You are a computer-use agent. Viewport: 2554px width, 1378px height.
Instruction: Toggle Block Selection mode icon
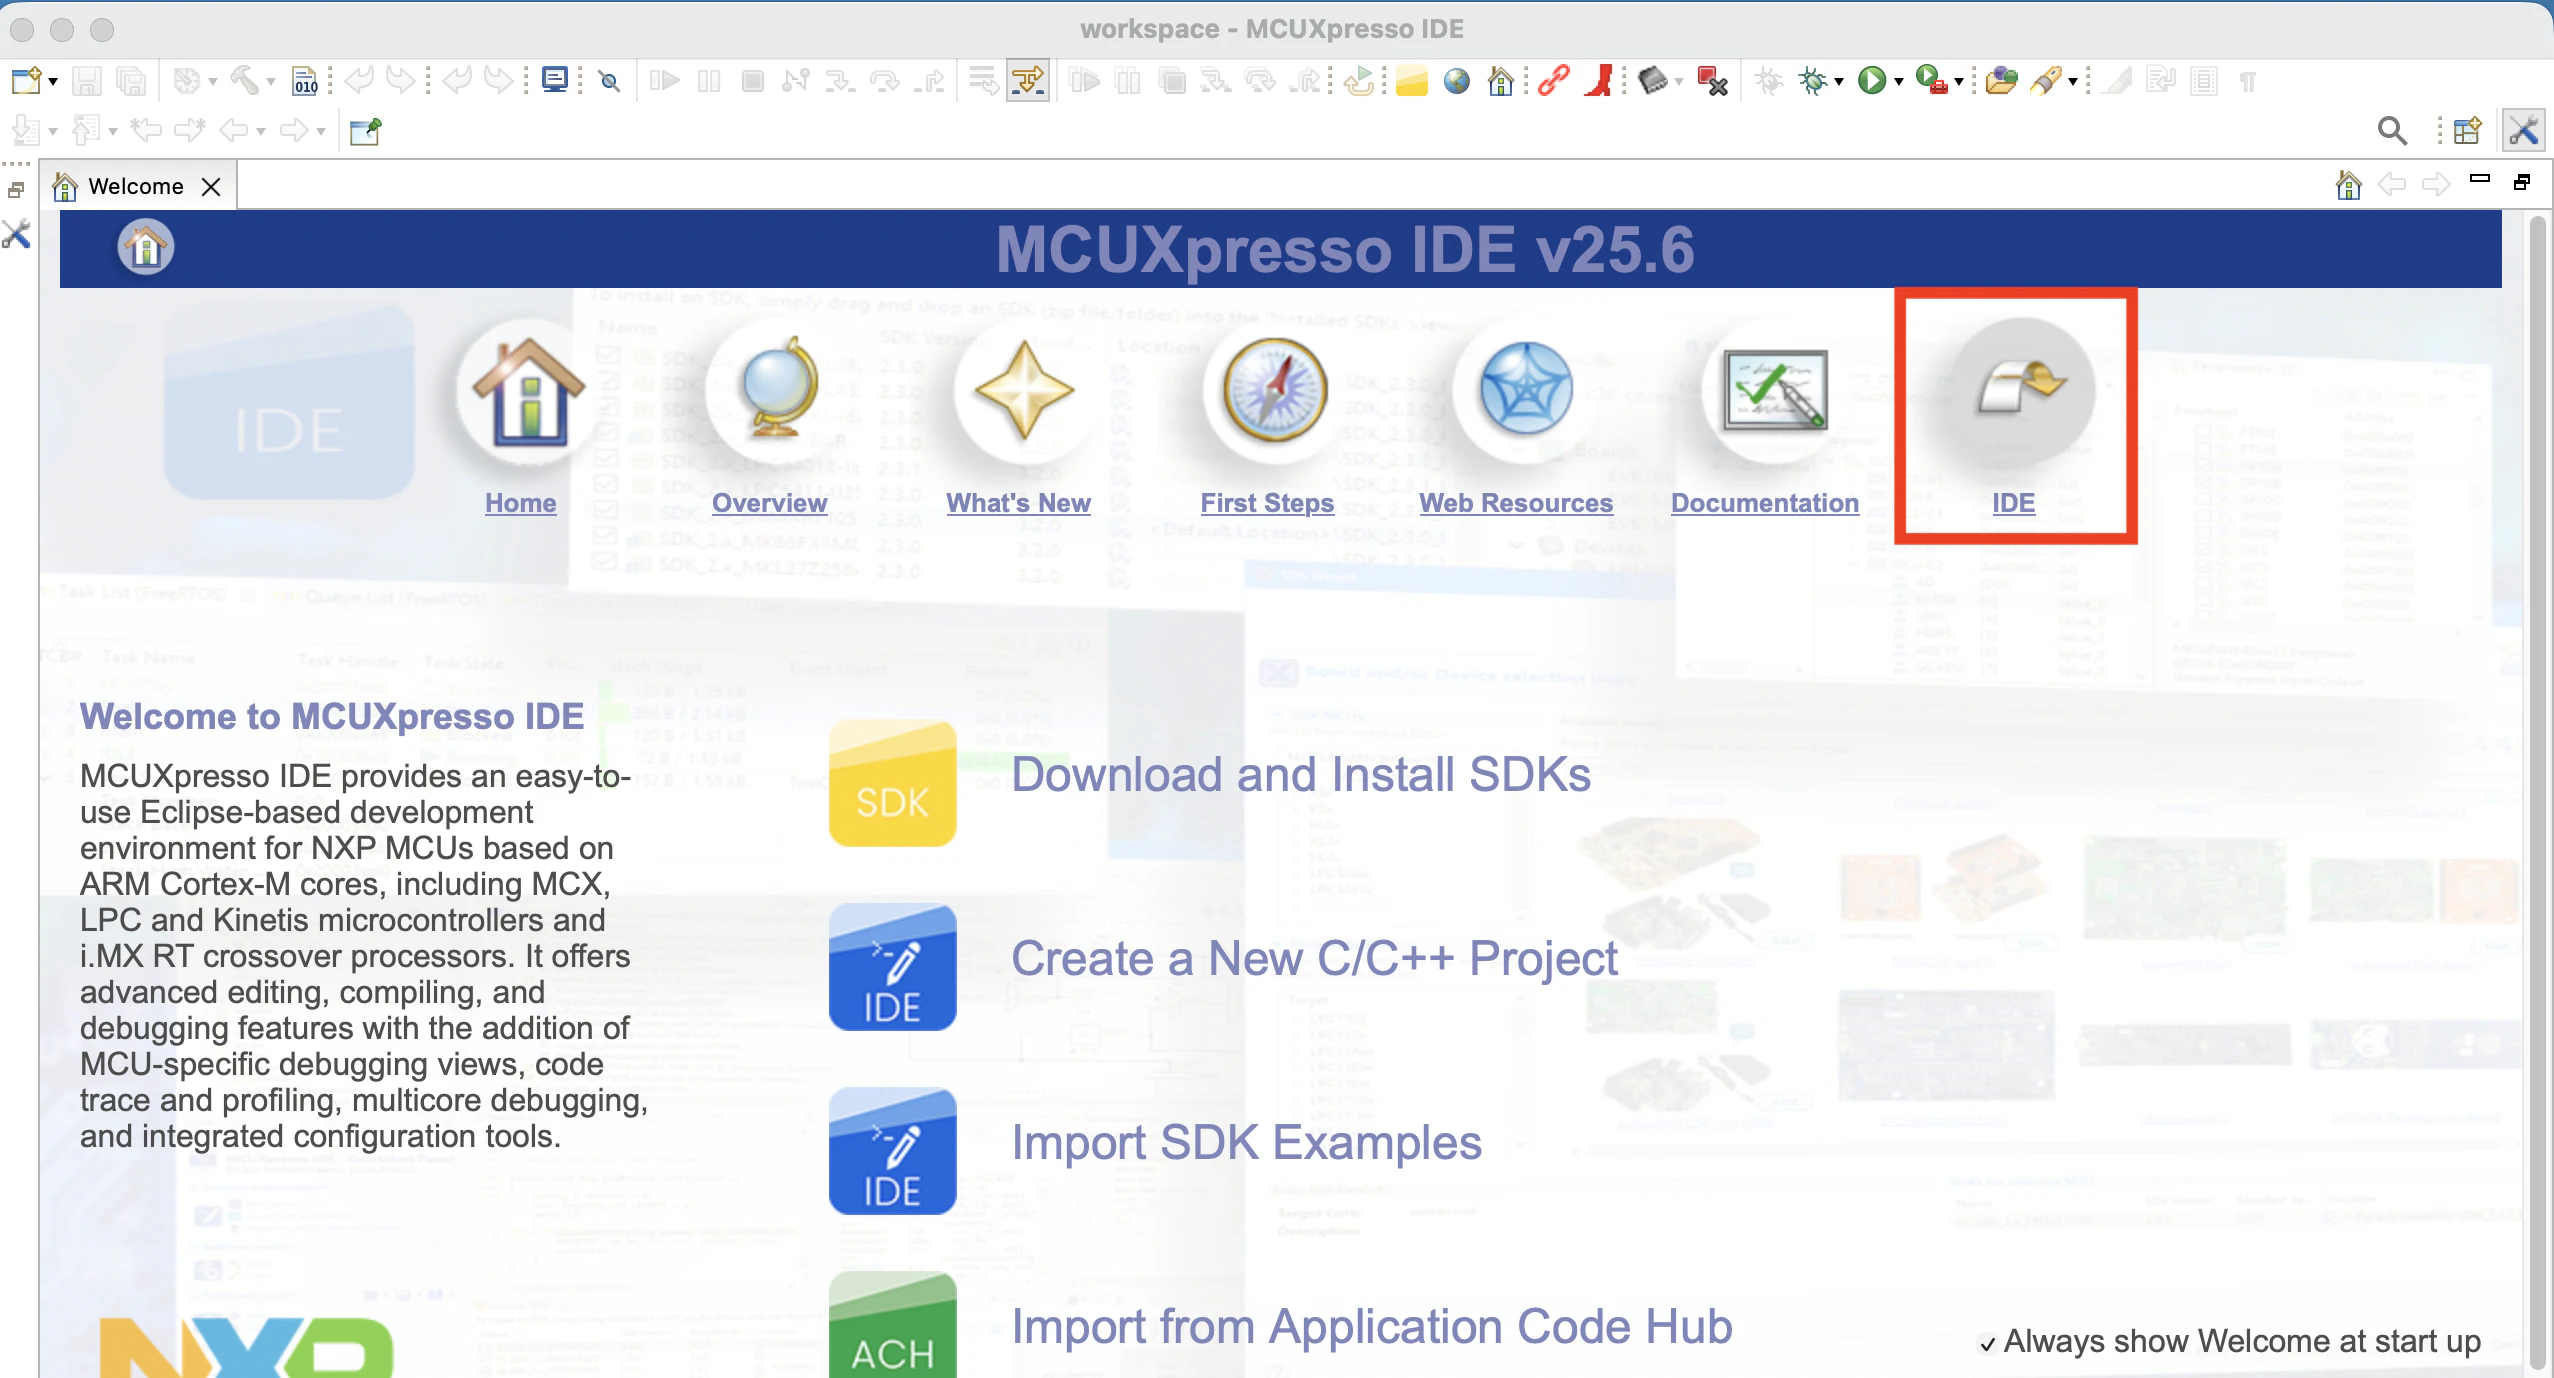point(2204,80)
